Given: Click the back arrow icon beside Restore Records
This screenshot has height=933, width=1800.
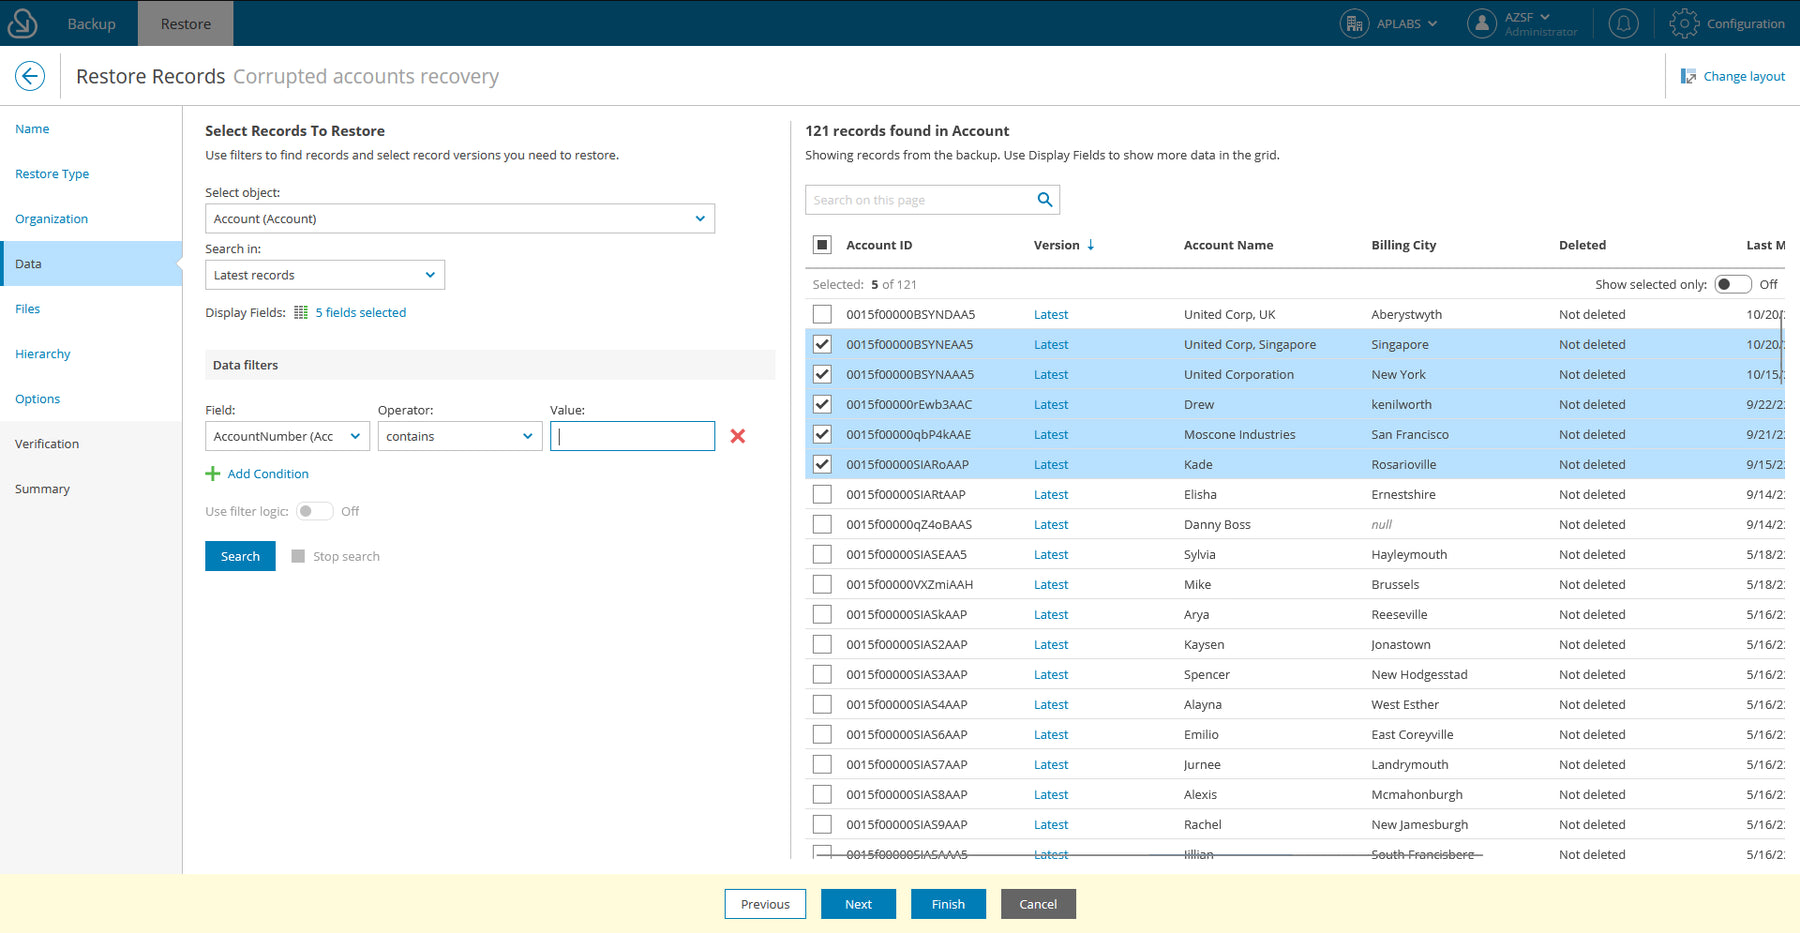Looking at the screenshot, I should (x=30, y=76).
